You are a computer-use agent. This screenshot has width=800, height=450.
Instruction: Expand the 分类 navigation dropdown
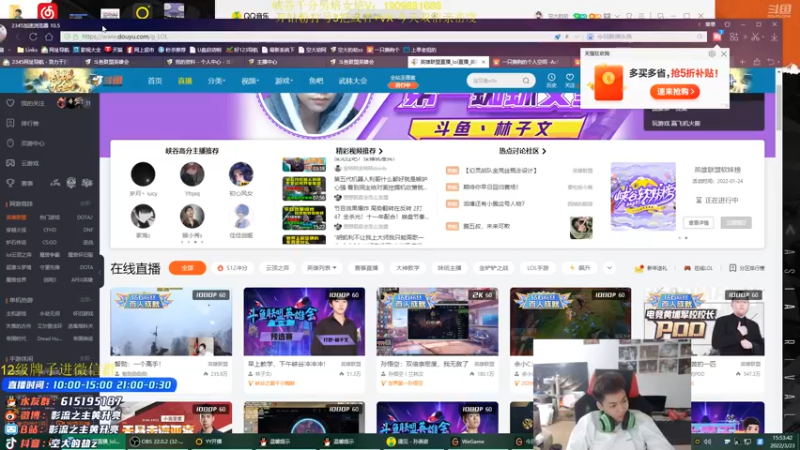pos(216,81)
